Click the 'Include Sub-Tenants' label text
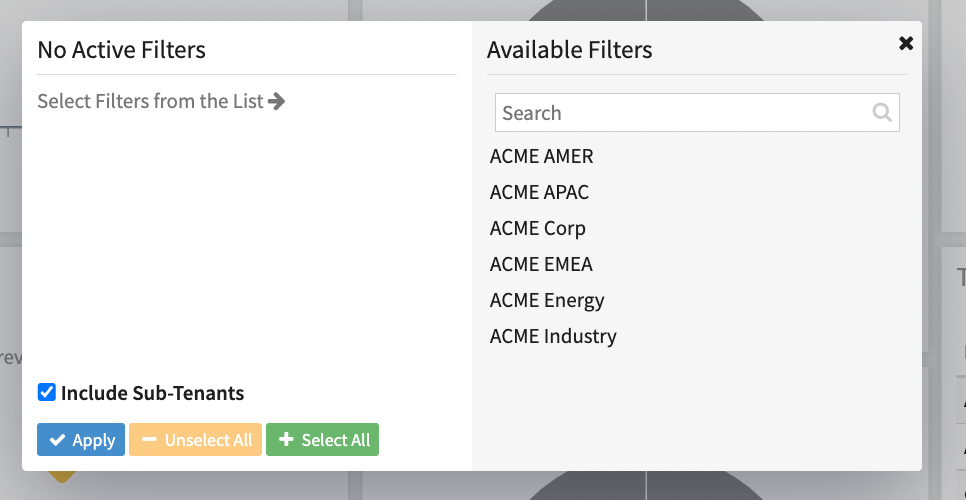 pyautogui.click(x=152, y=393)
